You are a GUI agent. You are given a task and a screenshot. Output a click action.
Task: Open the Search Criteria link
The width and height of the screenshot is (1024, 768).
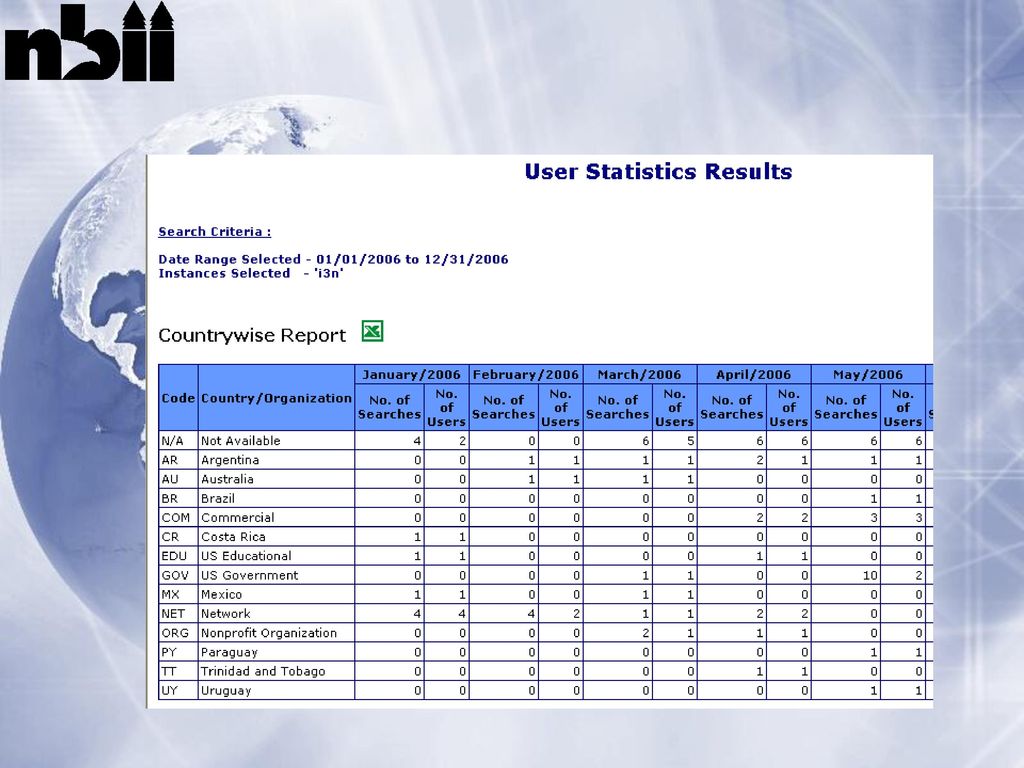214,232
